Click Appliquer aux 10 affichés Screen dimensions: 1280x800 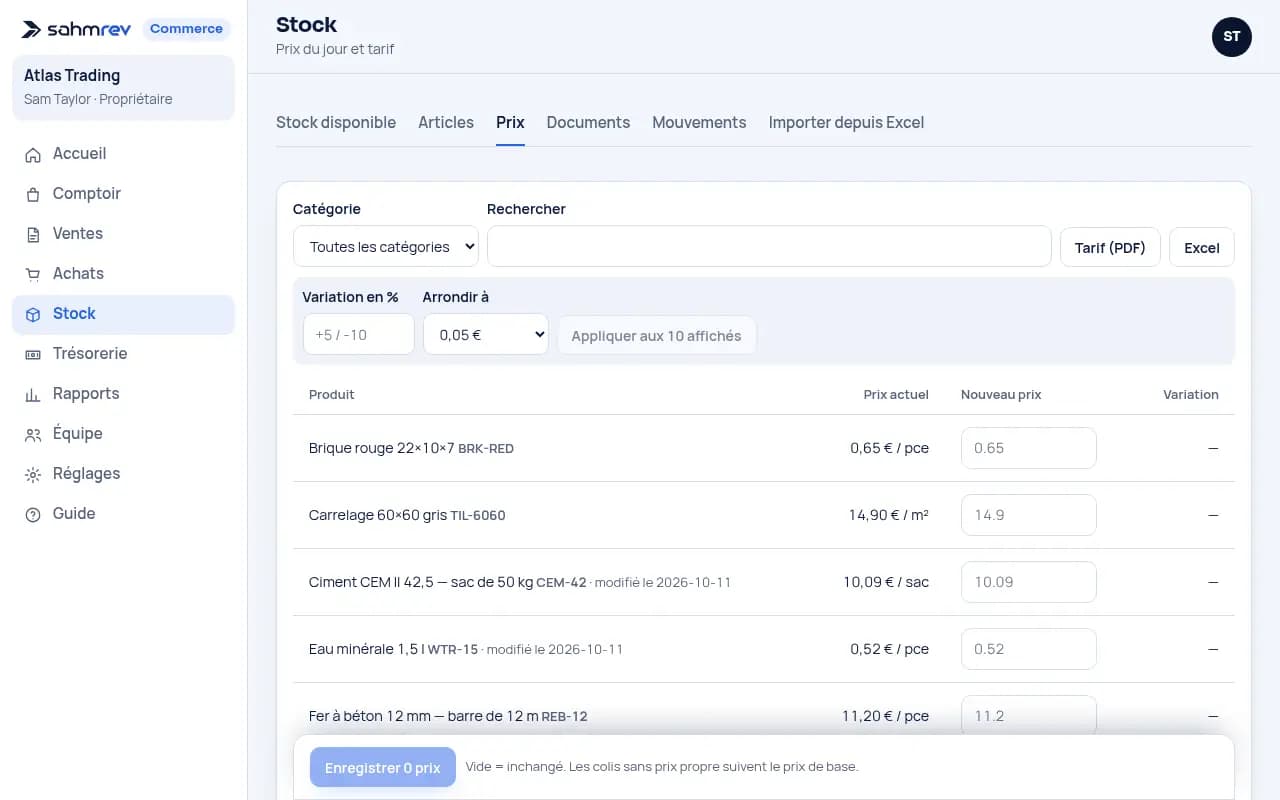tap(656, 335)
